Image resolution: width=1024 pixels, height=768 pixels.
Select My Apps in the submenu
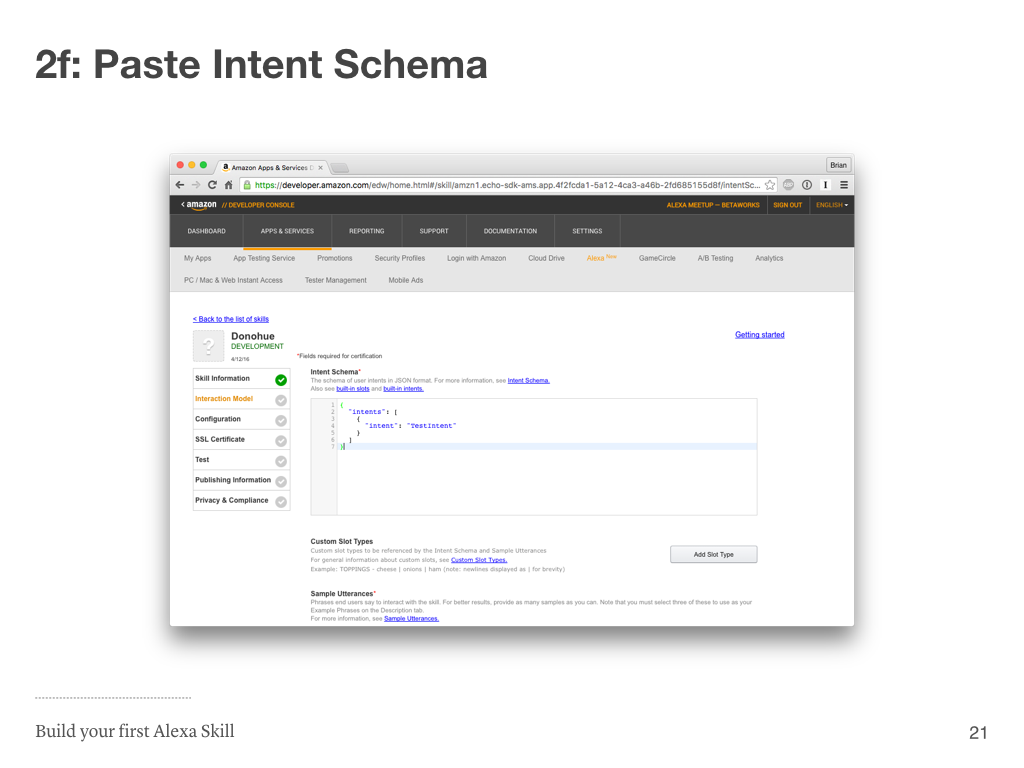(x=197, y=259)
